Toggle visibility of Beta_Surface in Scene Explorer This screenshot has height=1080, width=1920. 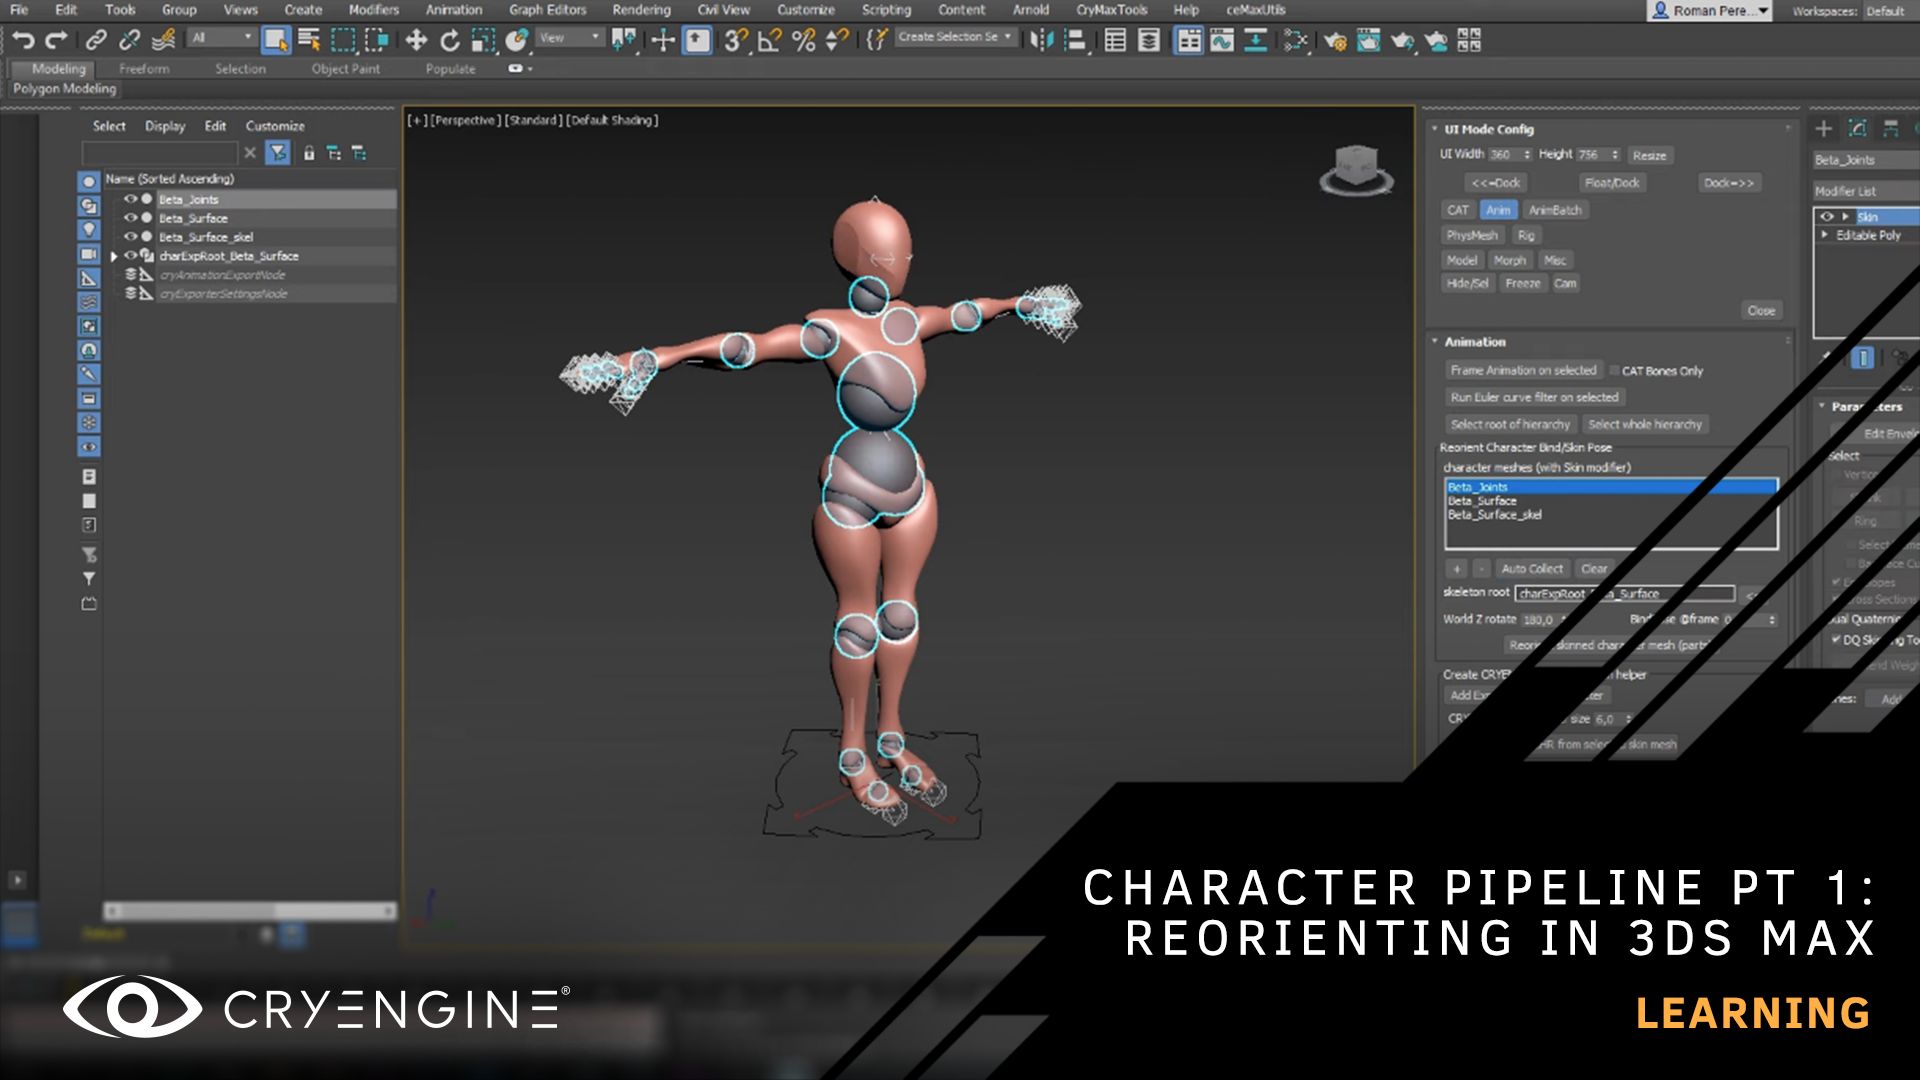point(131,218)
